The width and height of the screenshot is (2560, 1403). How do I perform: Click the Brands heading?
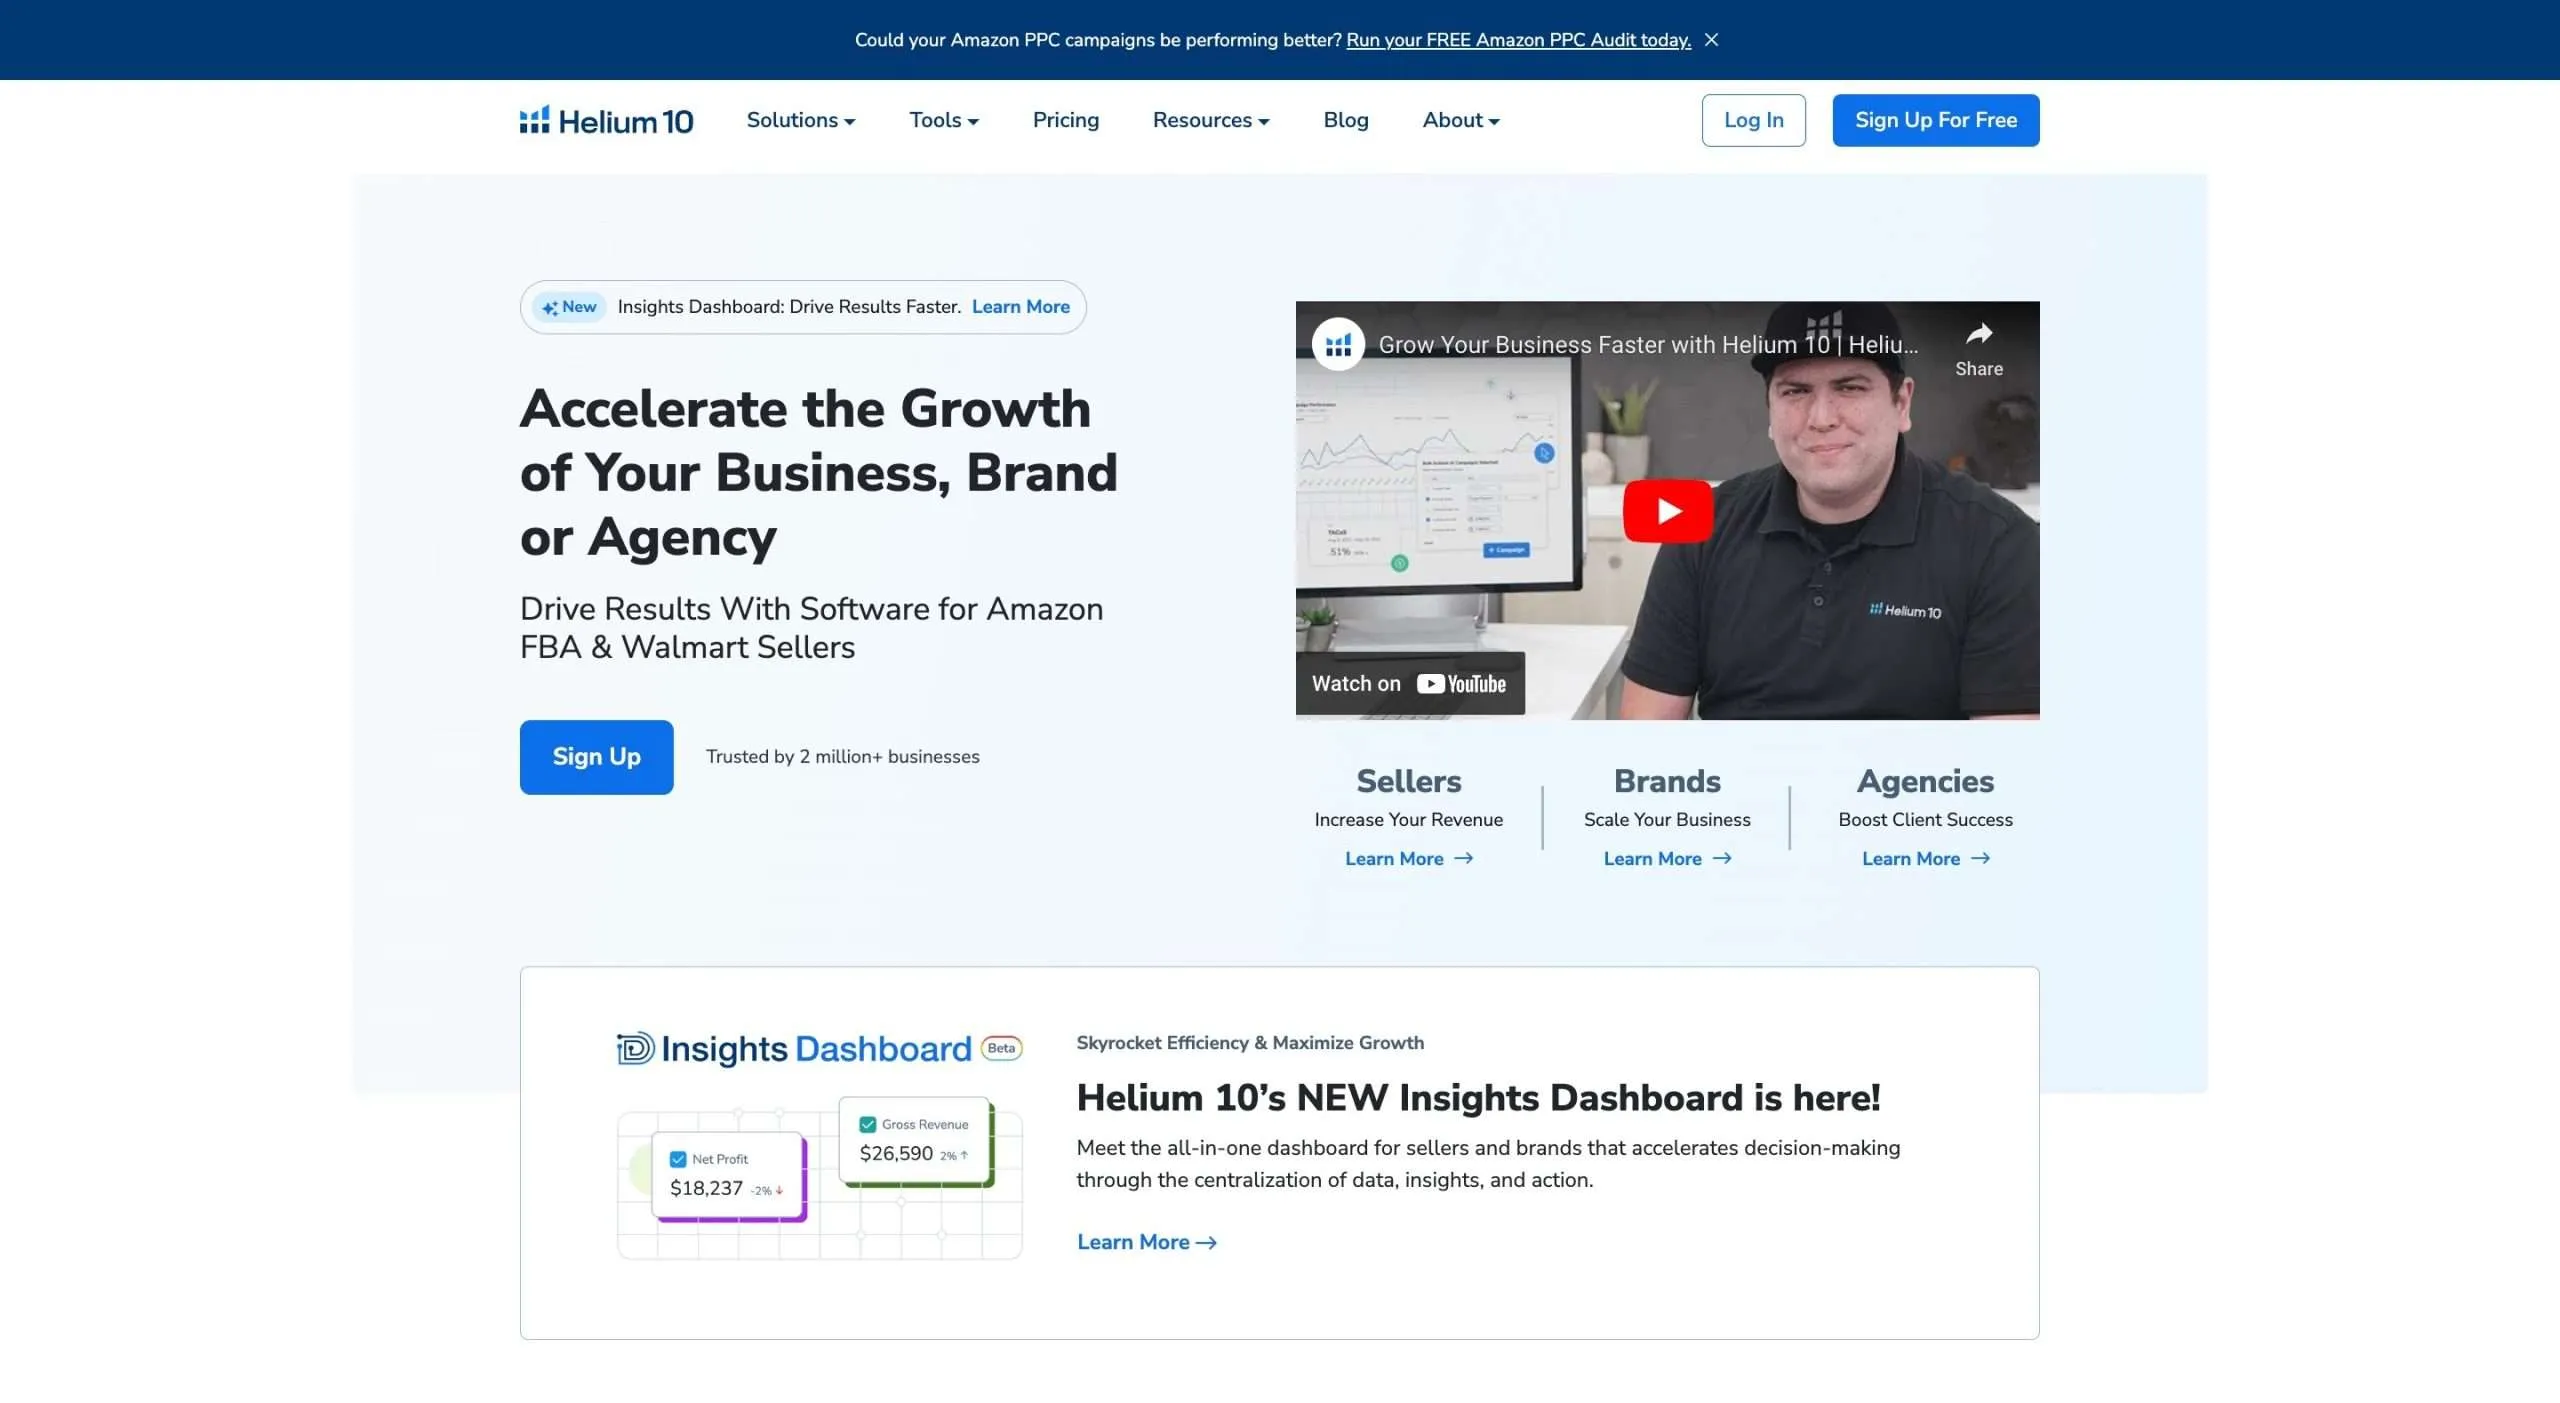pos(1667,781)
